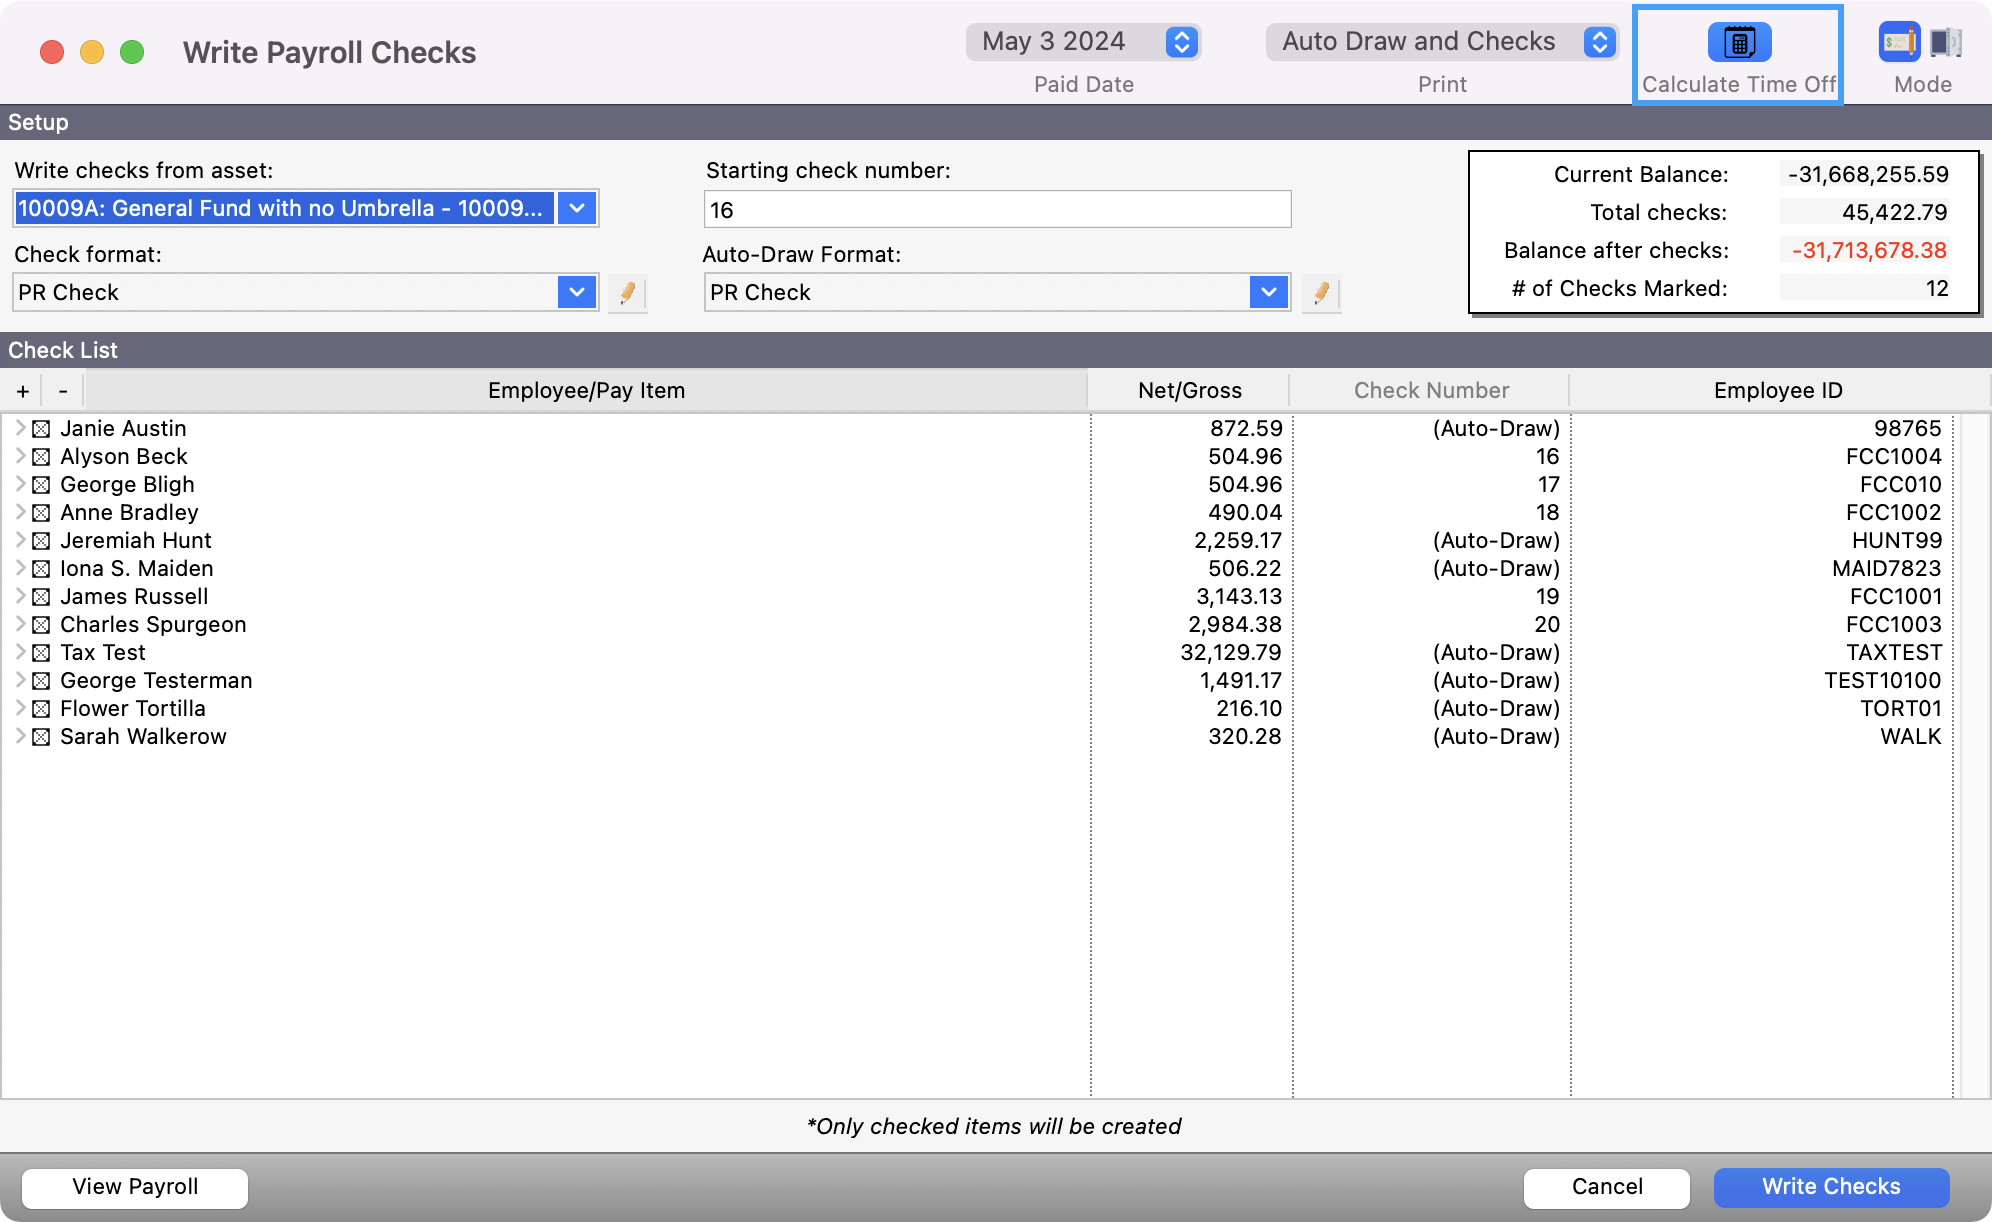Uncheck Janie Austin's check box
The width and height of the screenshot is (1992, 1222).
(x=41, y=429)
